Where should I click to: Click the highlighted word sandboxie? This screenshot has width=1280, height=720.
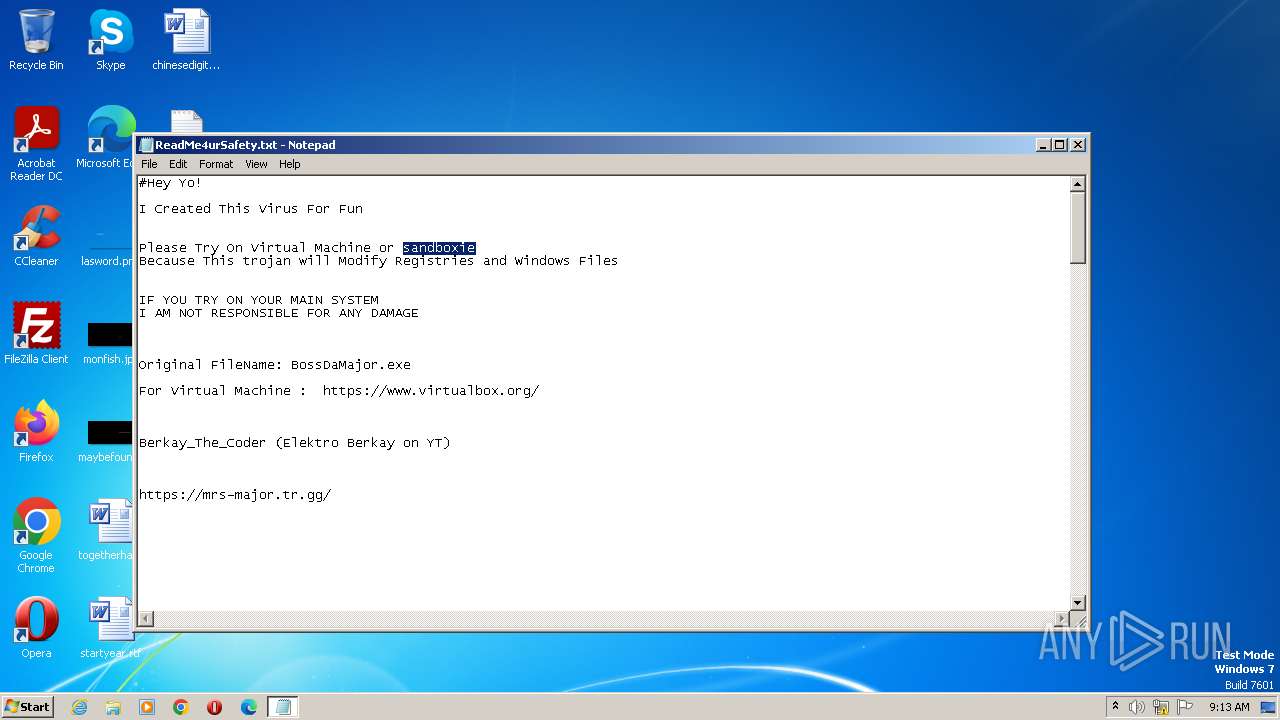pos(439,248)
